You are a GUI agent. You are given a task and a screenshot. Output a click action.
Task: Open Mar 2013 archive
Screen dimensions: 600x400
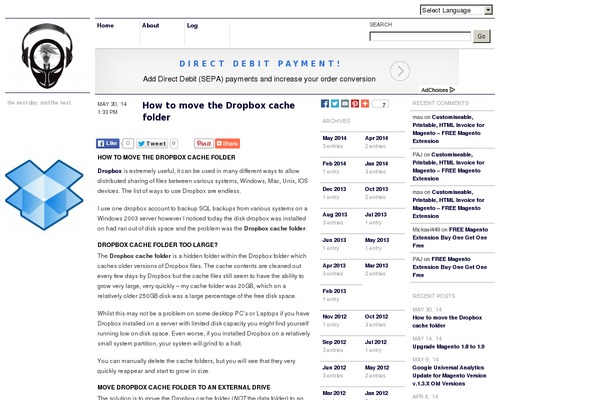(376, 265)
